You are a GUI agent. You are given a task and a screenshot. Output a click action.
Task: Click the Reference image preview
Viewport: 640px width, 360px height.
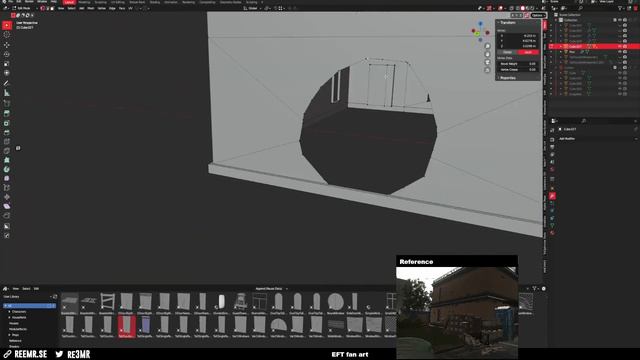[x=457, y=313]
